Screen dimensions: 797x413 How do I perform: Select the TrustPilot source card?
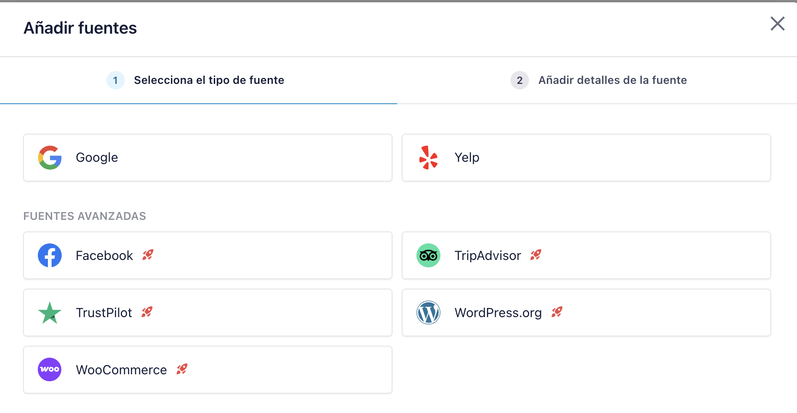click(207, 313)
